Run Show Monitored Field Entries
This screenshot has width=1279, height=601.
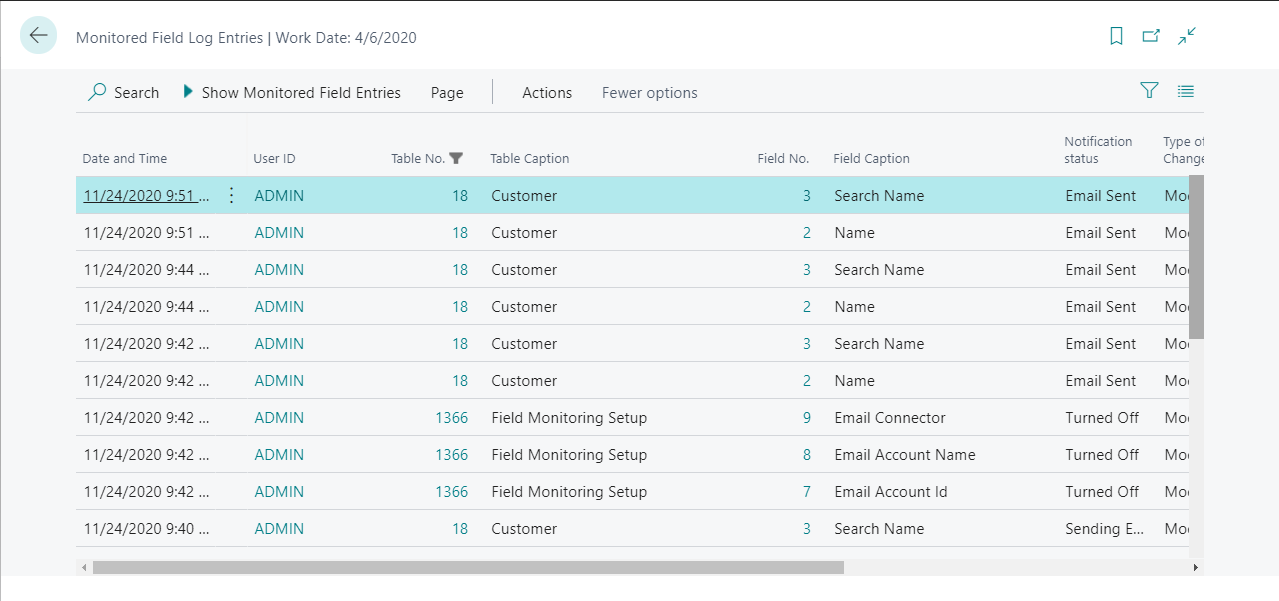click(x=292, y=92)
